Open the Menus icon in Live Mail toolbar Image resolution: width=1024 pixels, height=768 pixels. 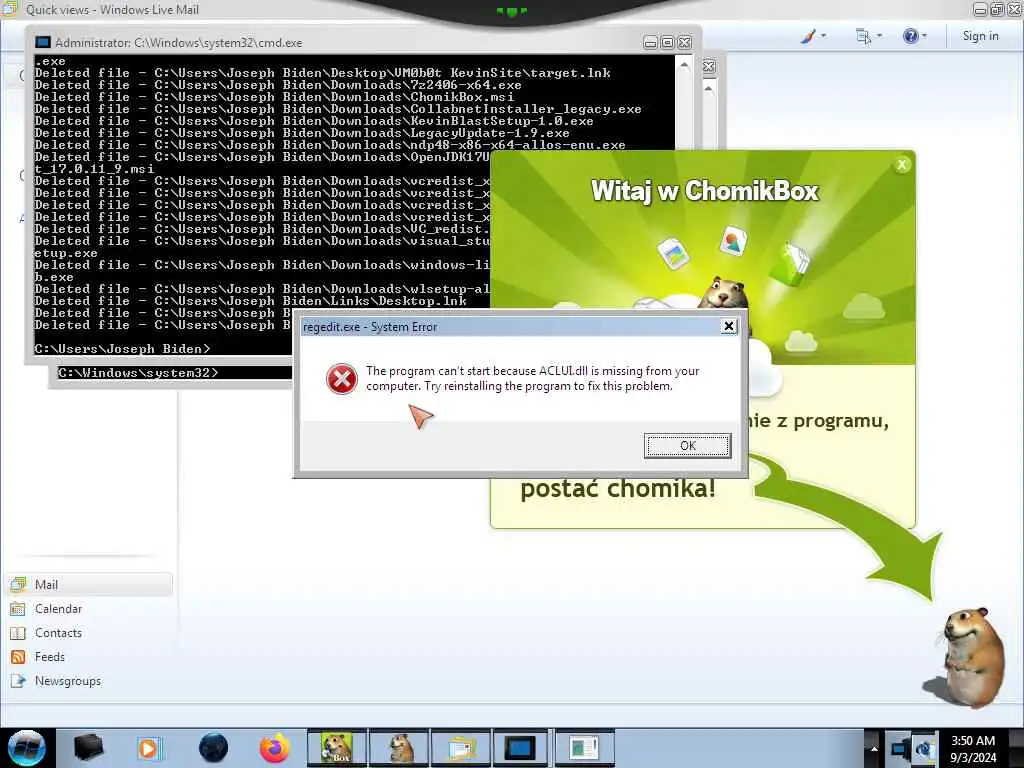click(863, 36)
